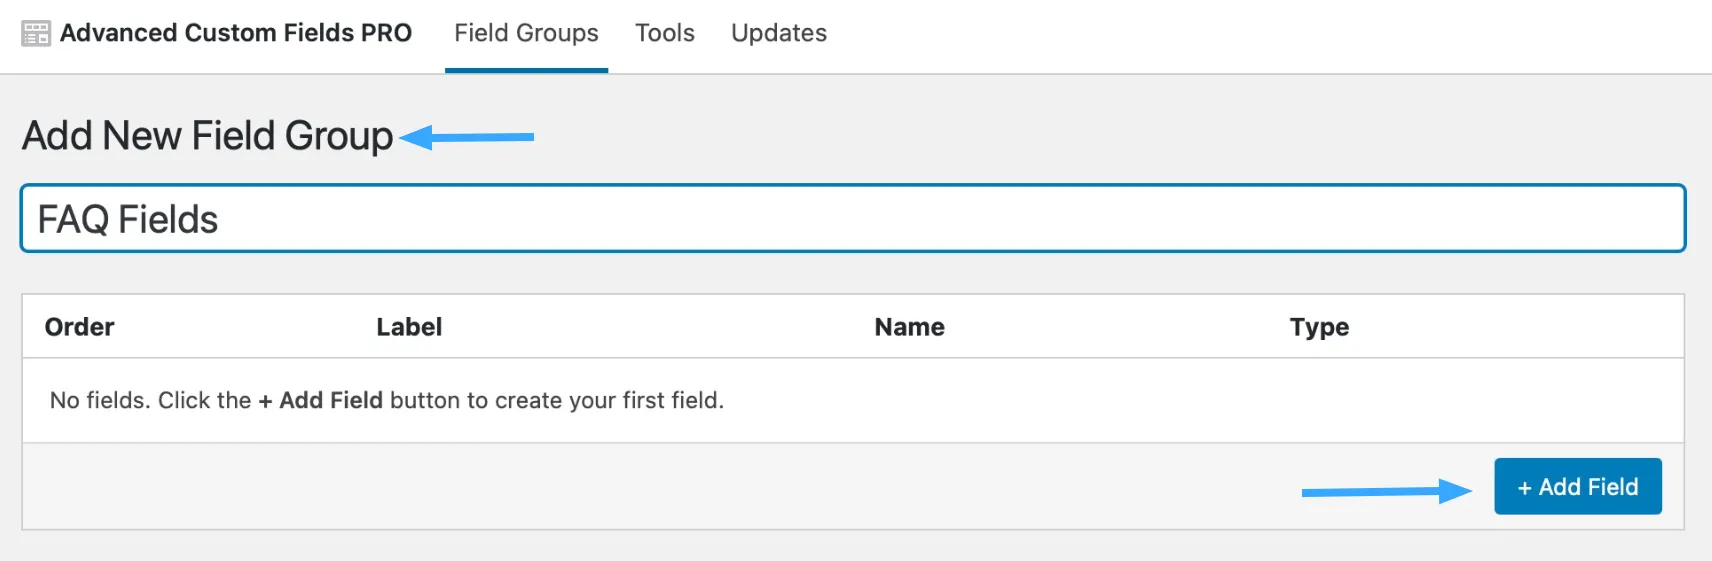Click the Label column header
Viewport: 1712px width, 561px height.
(x=409, y=327)
